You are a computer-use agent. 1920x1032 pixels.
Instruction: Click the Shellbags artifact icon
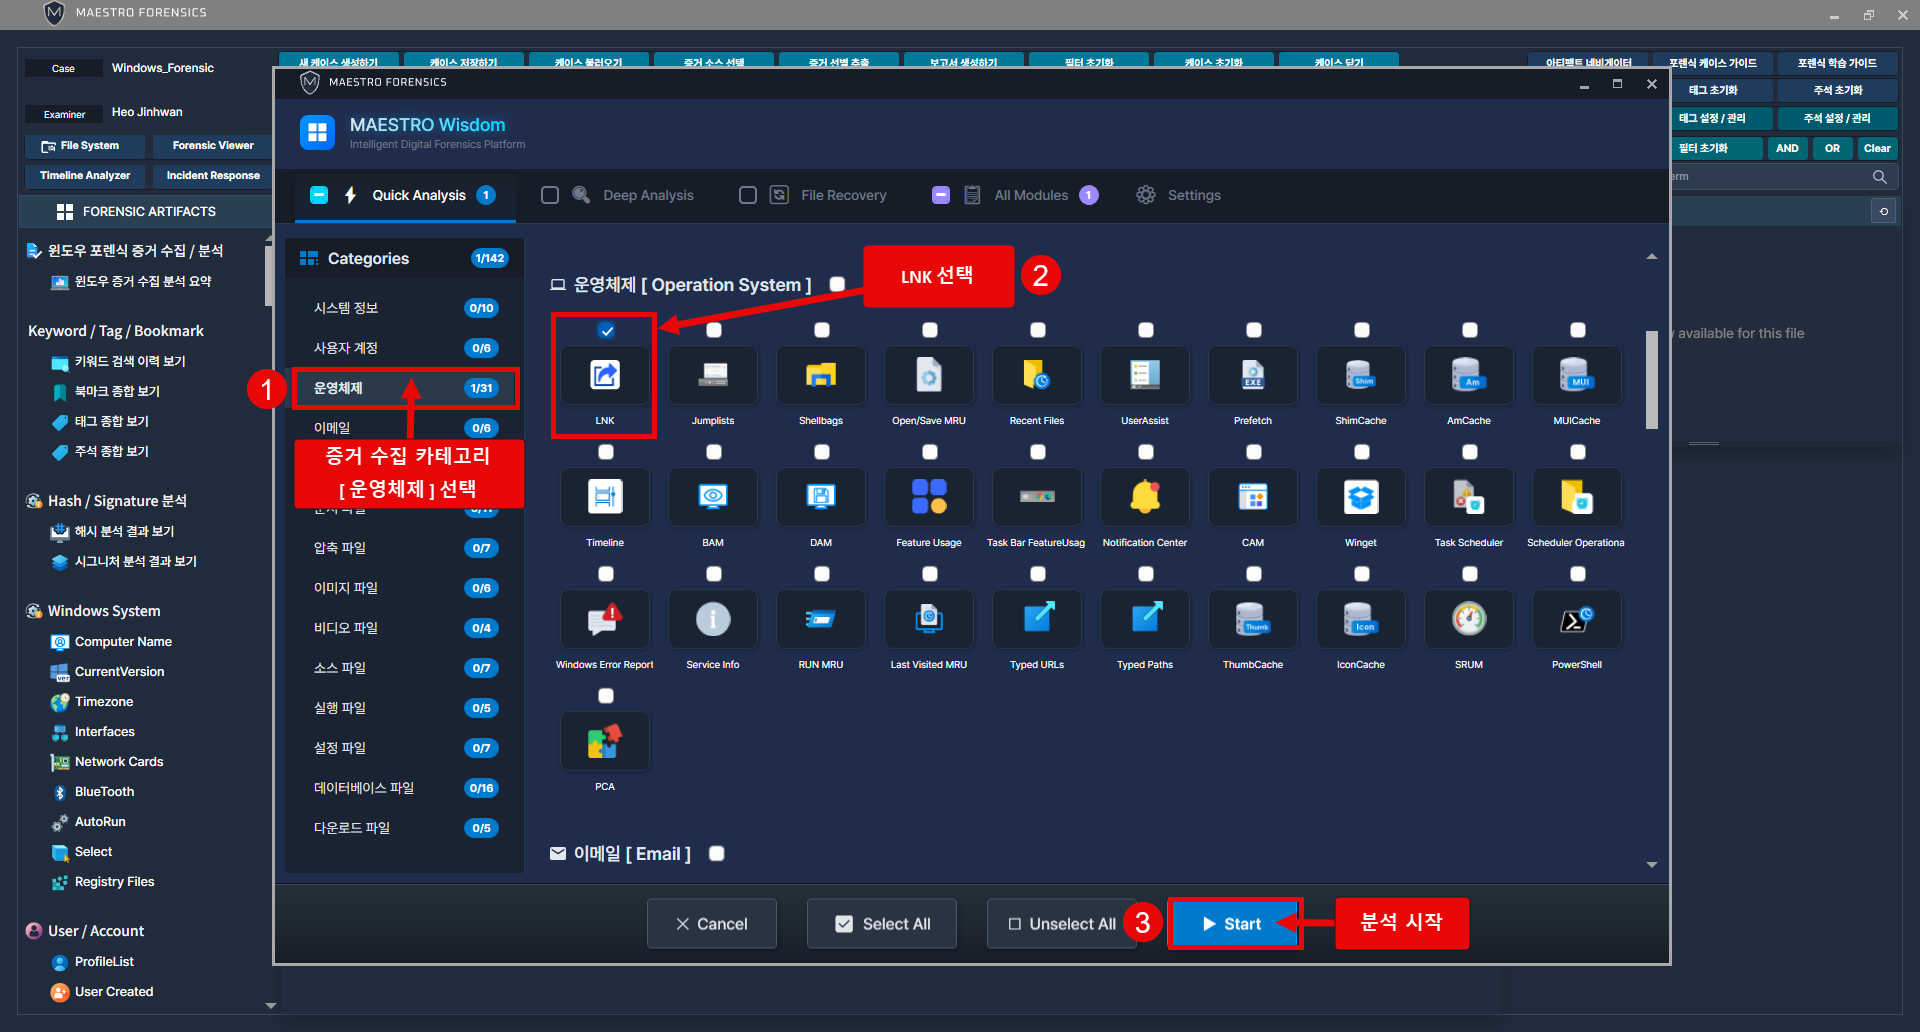(821, 375)
